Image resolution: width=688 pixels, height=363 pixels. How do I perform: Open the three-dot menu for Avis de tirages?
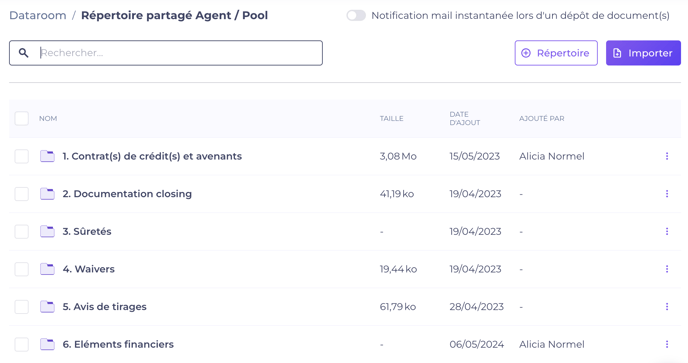666,306
